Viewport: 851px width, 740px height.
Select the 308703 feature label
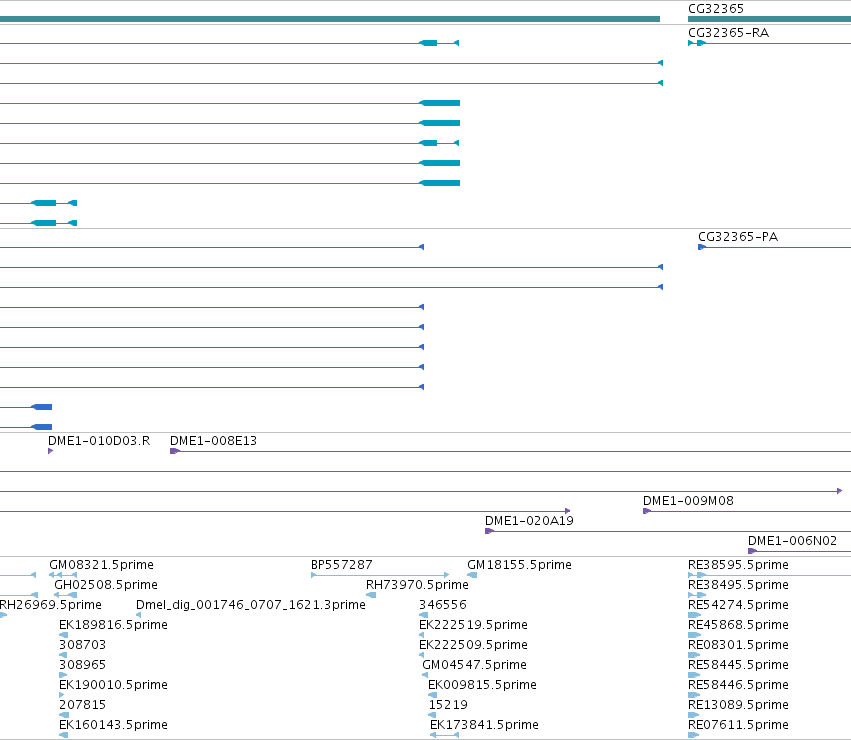click(x=82, y=645)
